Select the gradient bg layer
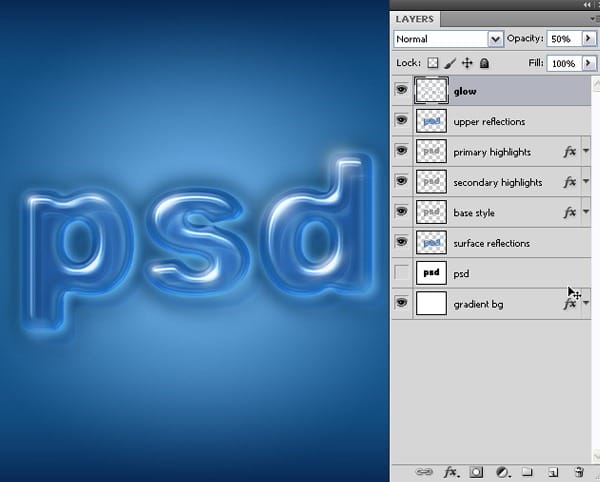The height and width of the screenshot is (482, 600). tap(491, 304)
